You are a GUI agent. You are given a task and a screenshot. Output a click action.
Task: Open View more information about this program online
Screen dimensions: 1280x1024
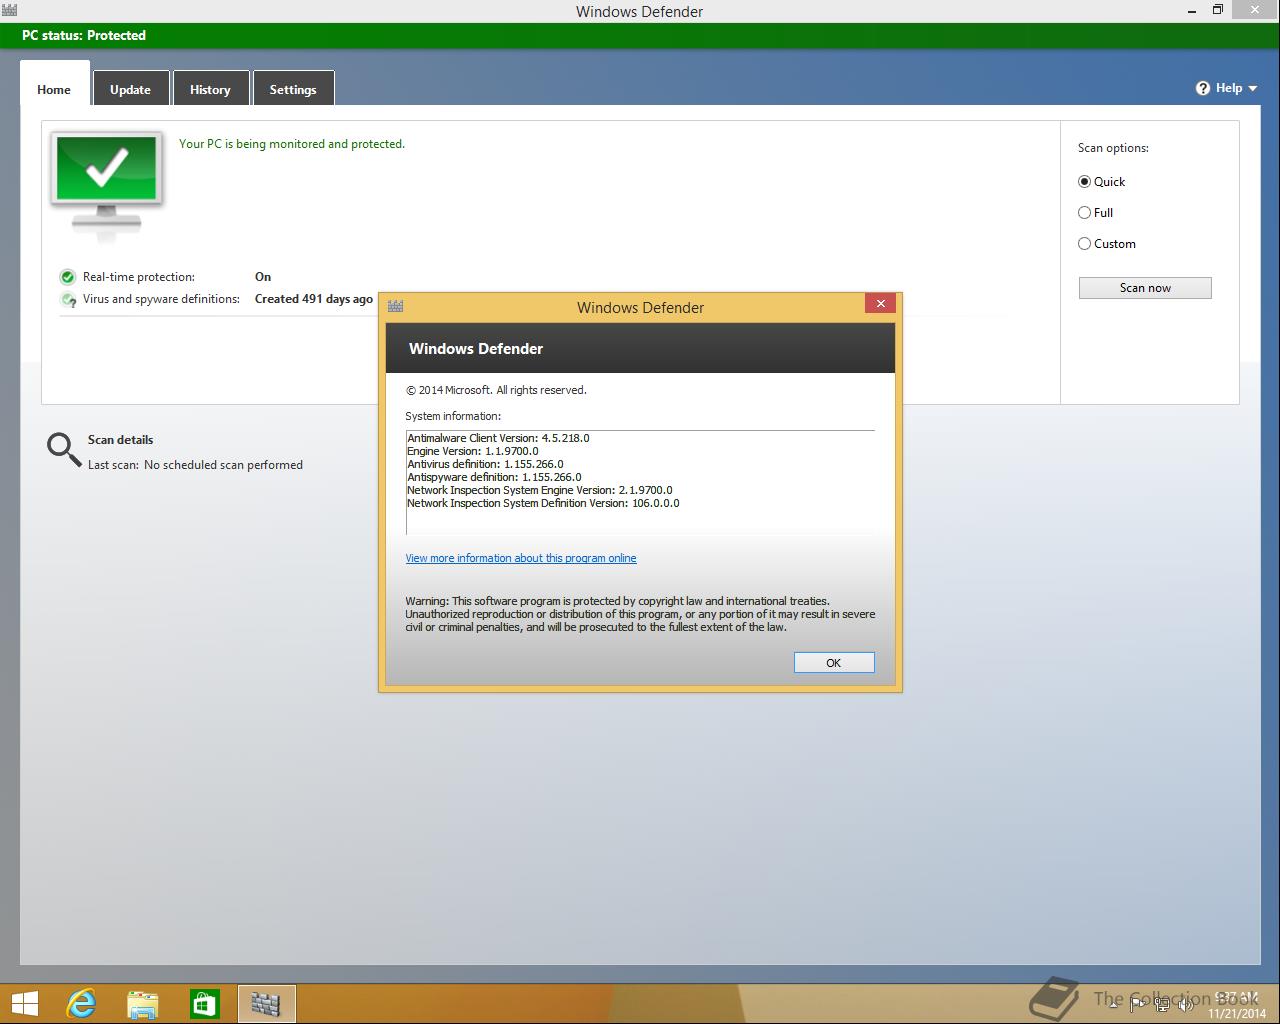click(521, 558)
